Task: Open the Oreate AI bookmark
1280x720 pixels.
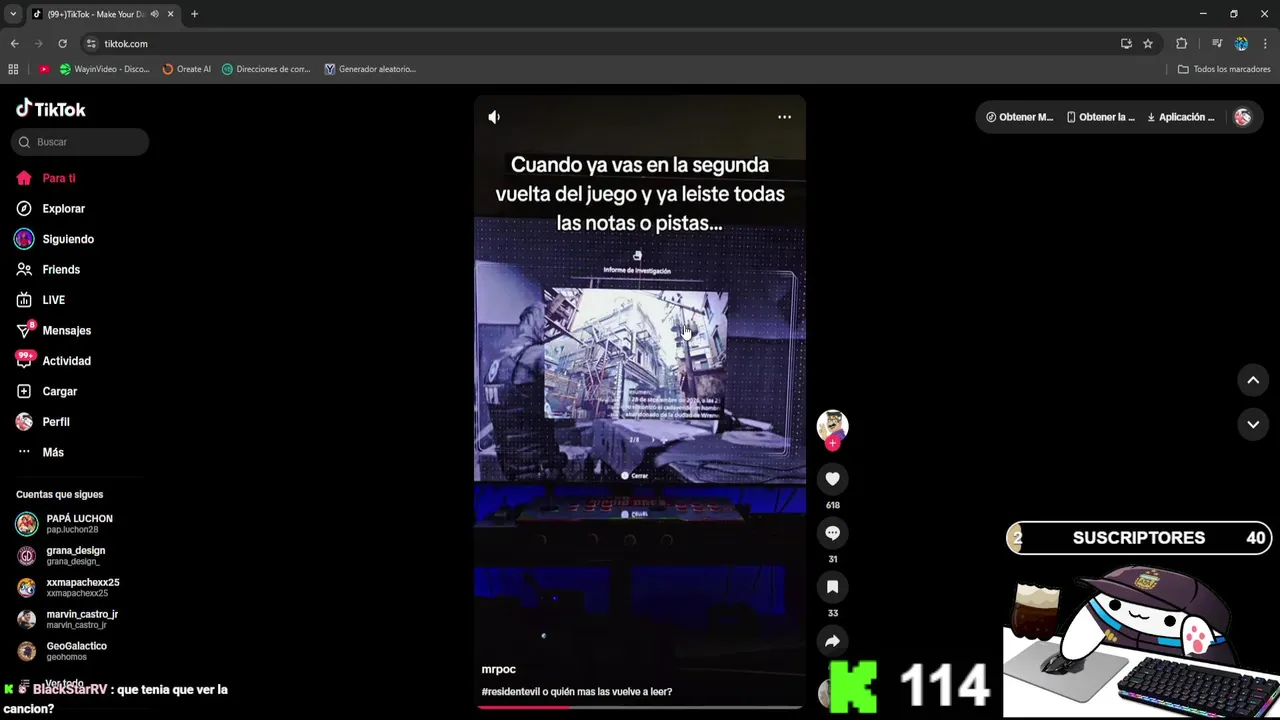Action: [x=186, y=69]
